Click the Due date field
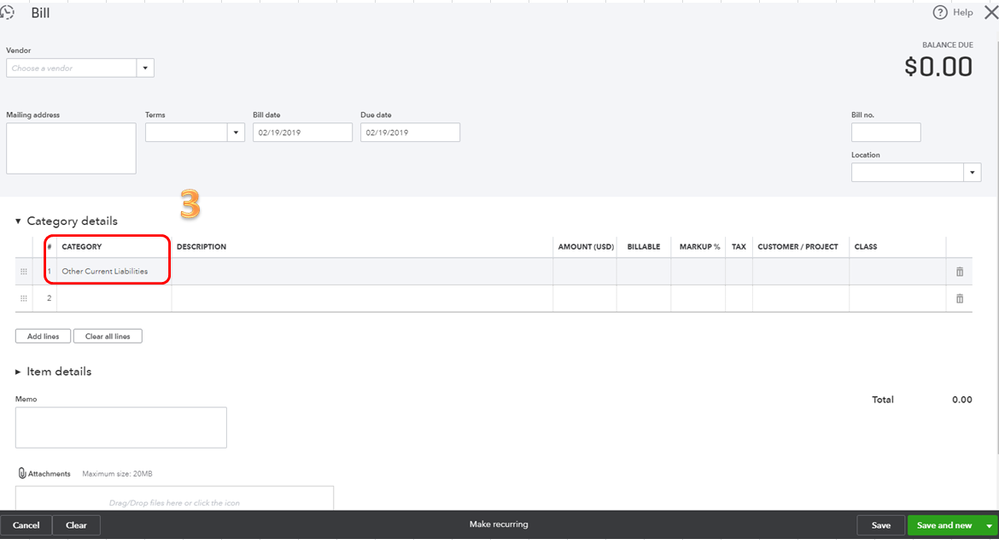 coord(410,132)
